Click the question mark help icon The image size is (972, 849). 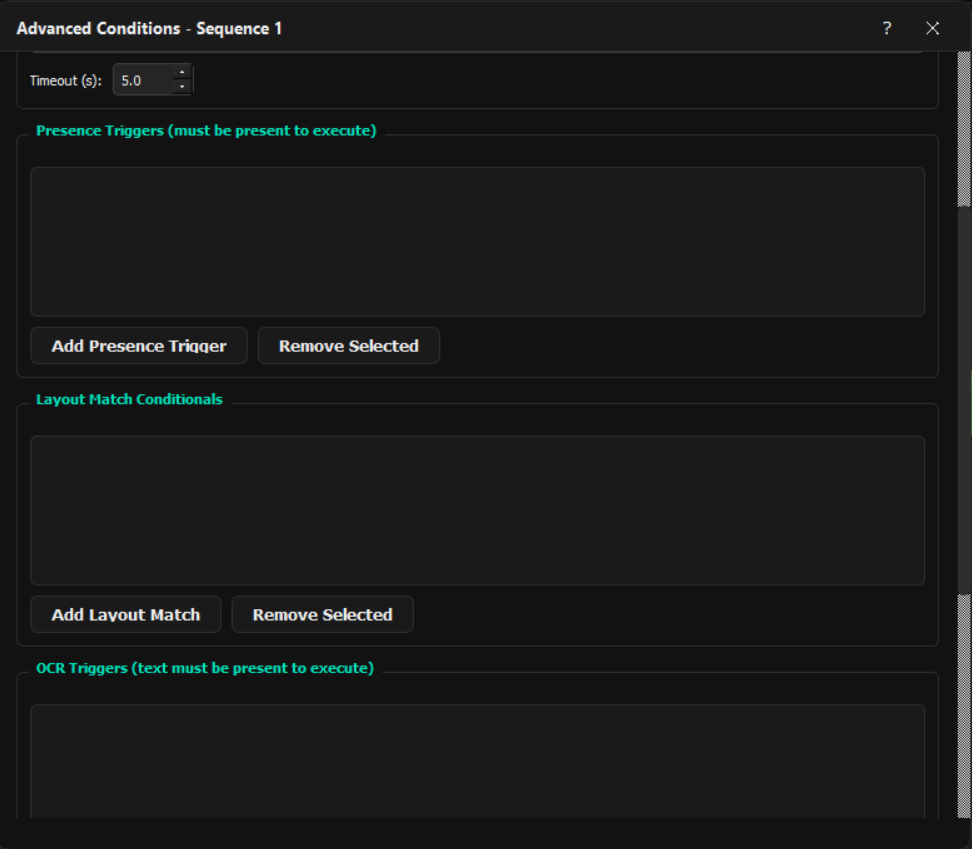click(x=886, y=28)
